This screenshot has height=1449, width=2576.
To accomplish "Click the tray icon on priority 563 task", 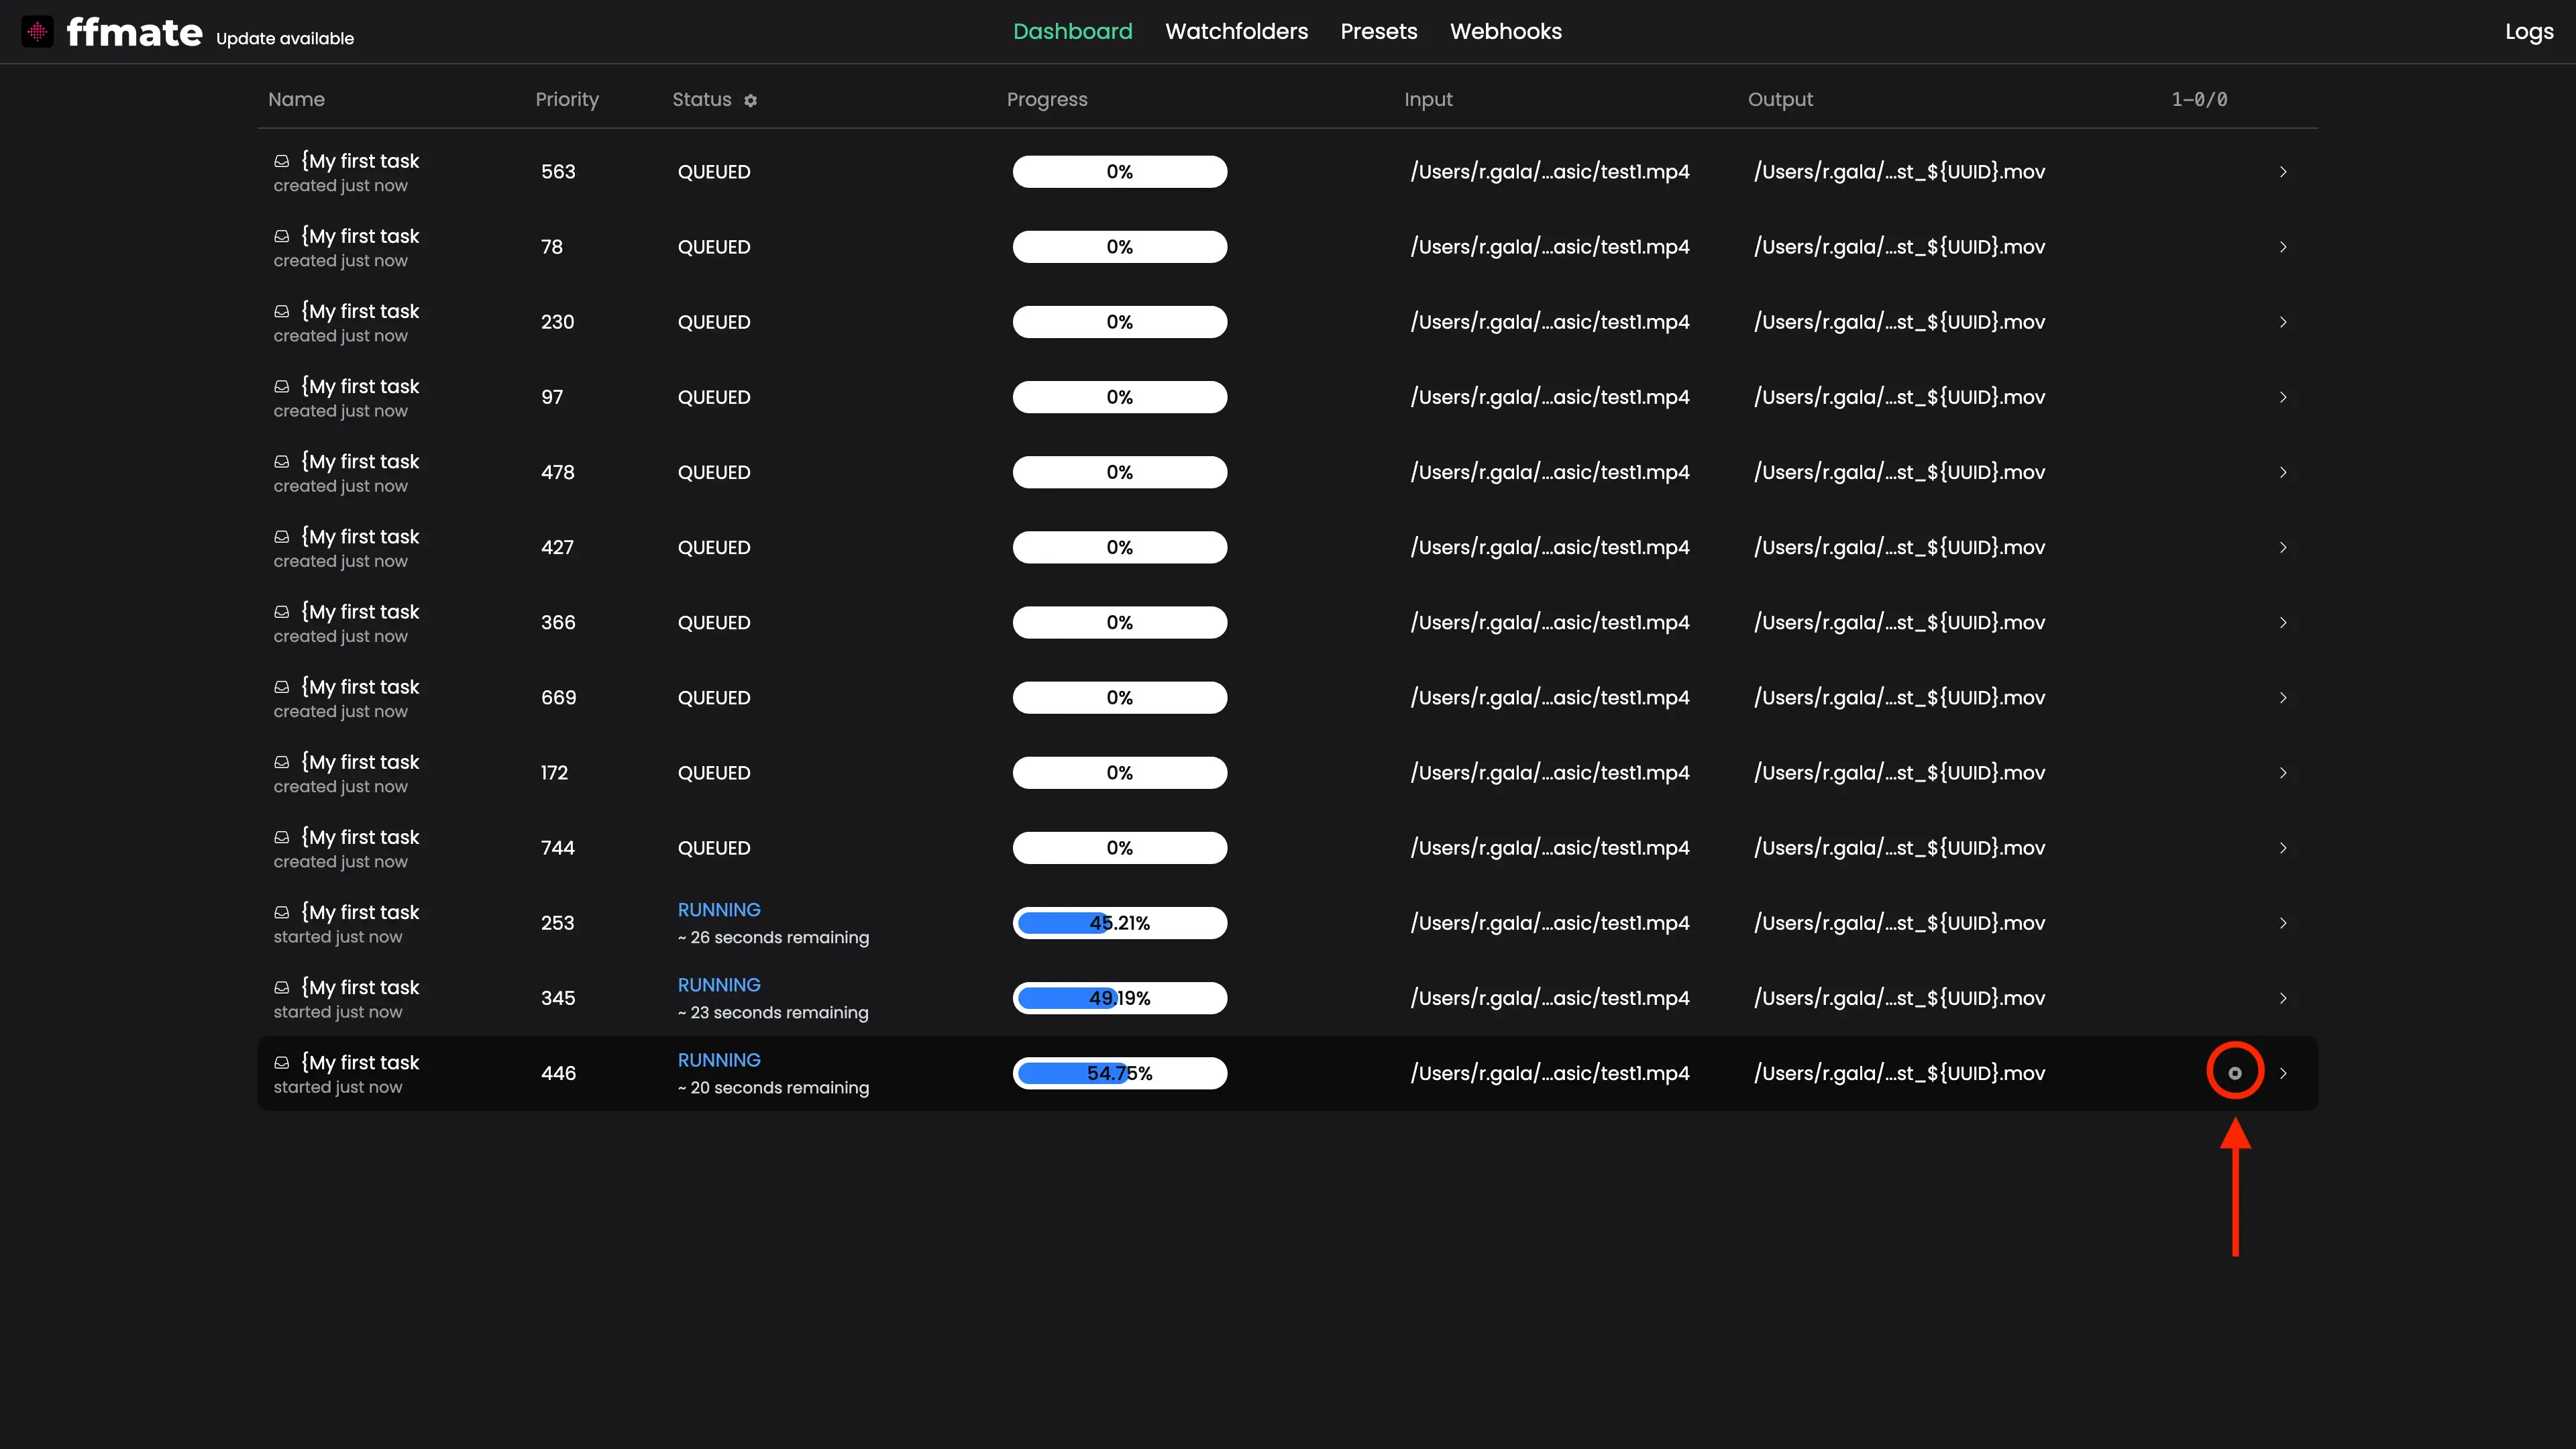I will click(282, 161).
